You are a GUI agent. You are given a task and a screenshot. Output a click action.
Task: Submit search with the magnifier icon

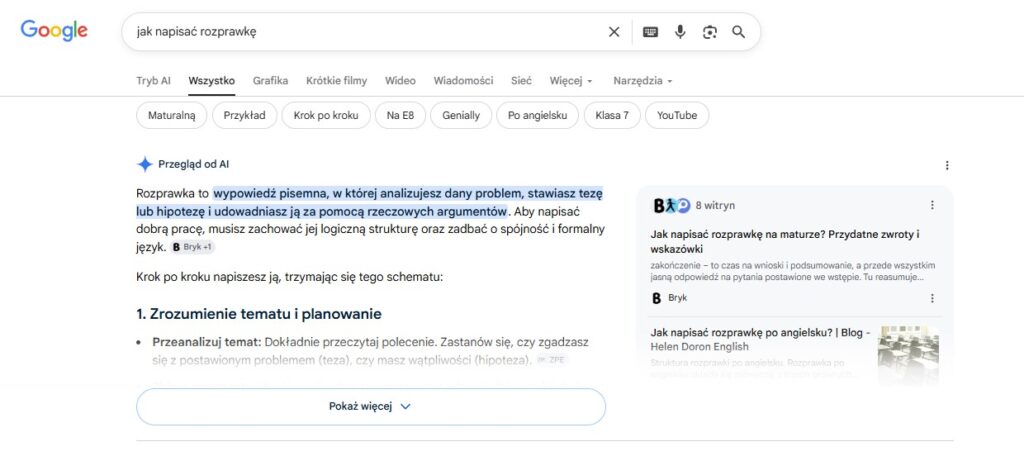click(x=739, y=32)
